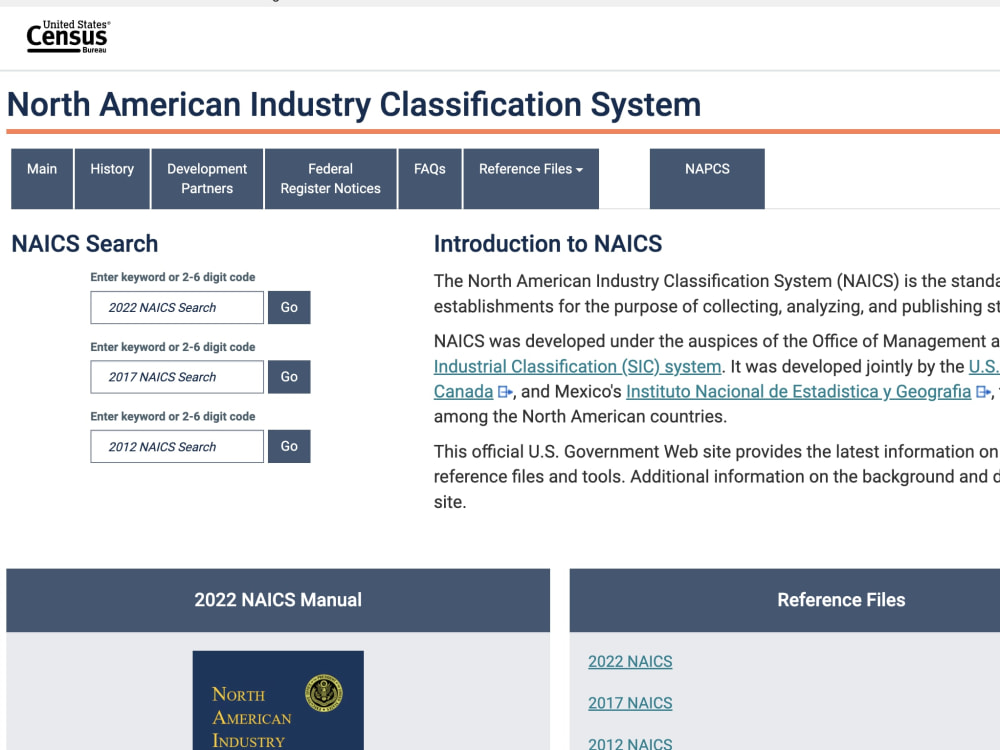Click the external link icon after Canada
This screenshot has height=750, width=1000.
[505, 392]
